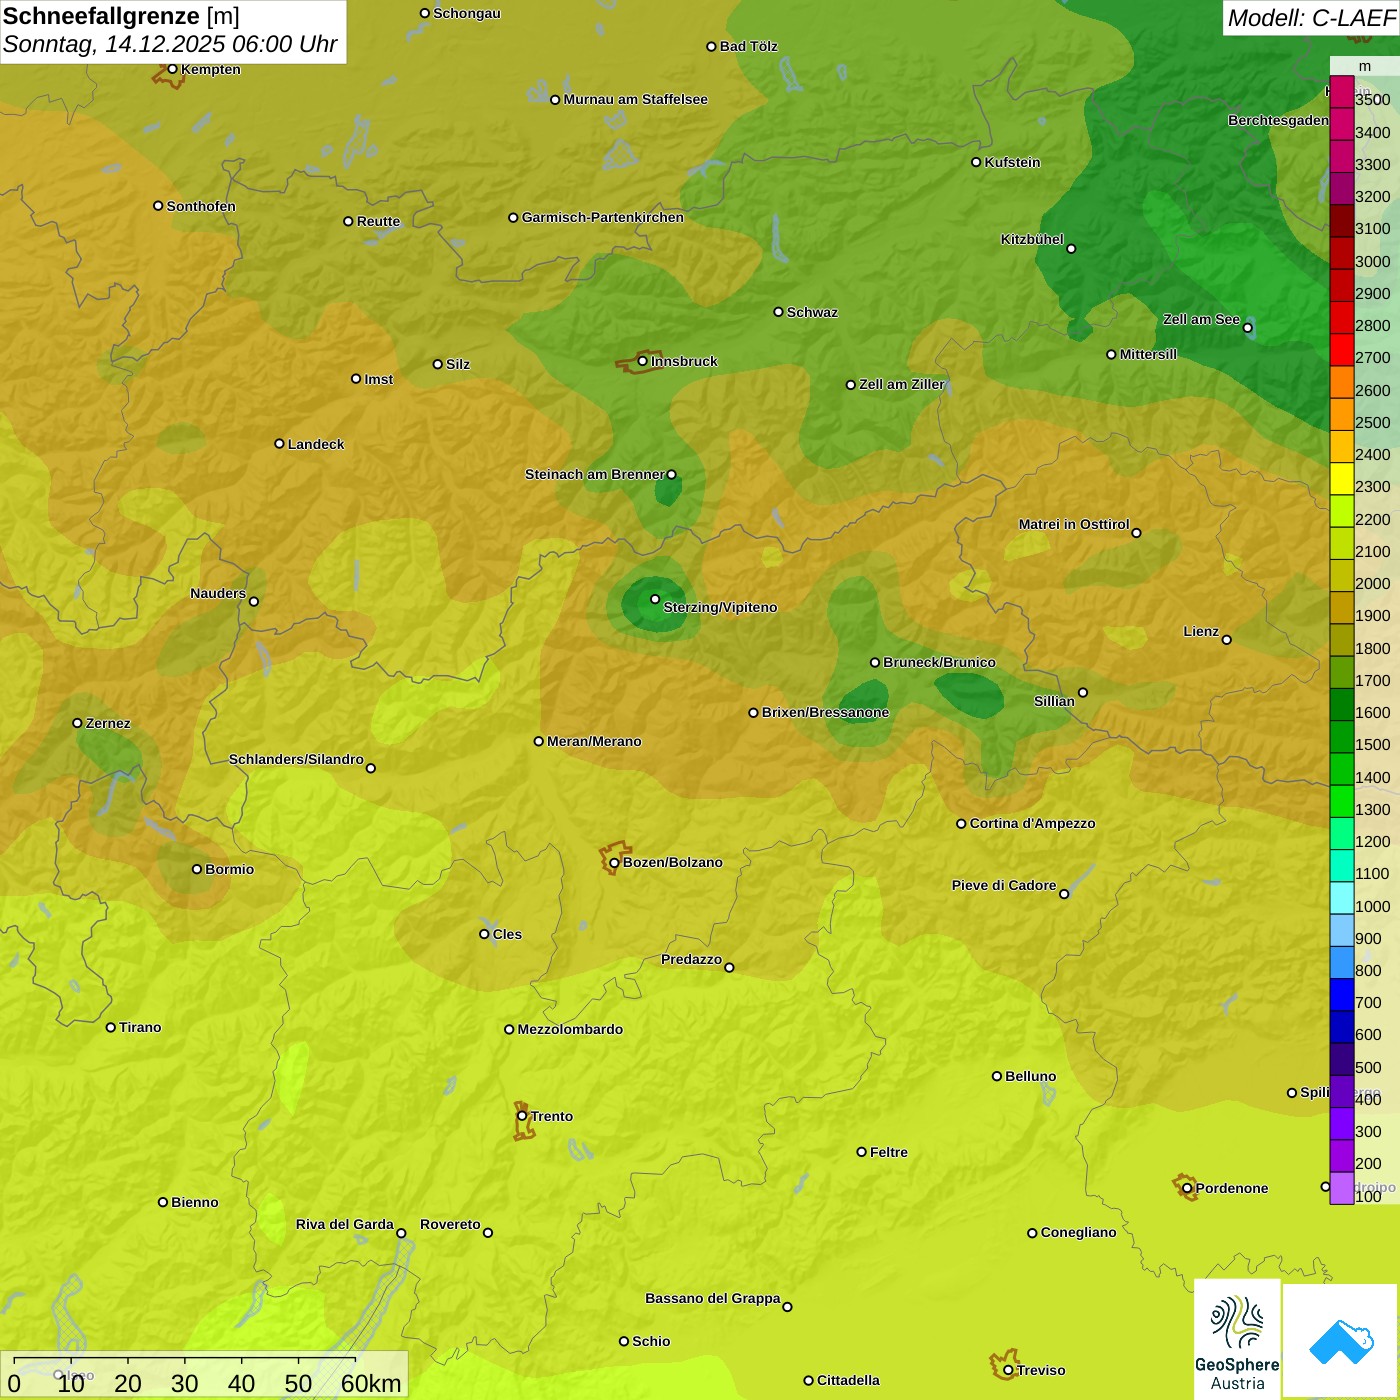Image resolution: width=1400 pixels, height=1400 pixels.
Task: Click the Zernez label
Action: coord(108,723)
